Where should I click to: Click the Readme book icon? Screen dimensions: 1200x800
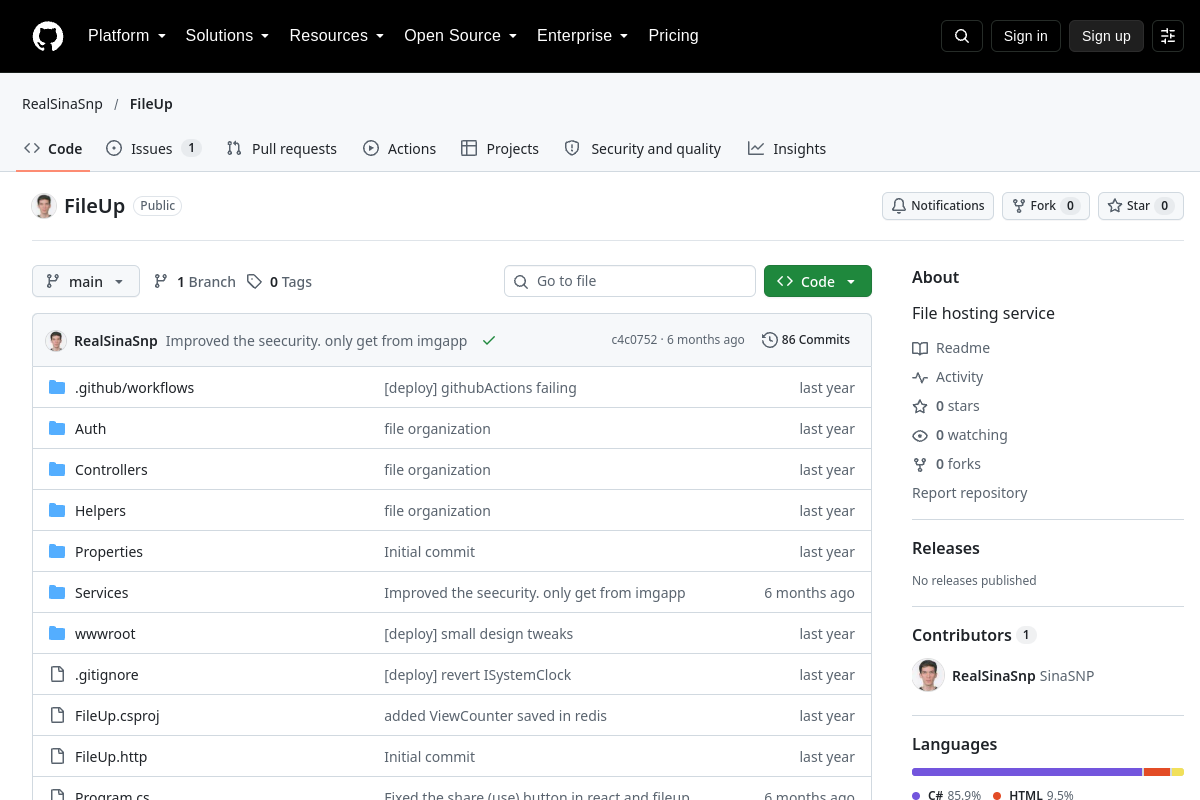click(x=920, y=348)
